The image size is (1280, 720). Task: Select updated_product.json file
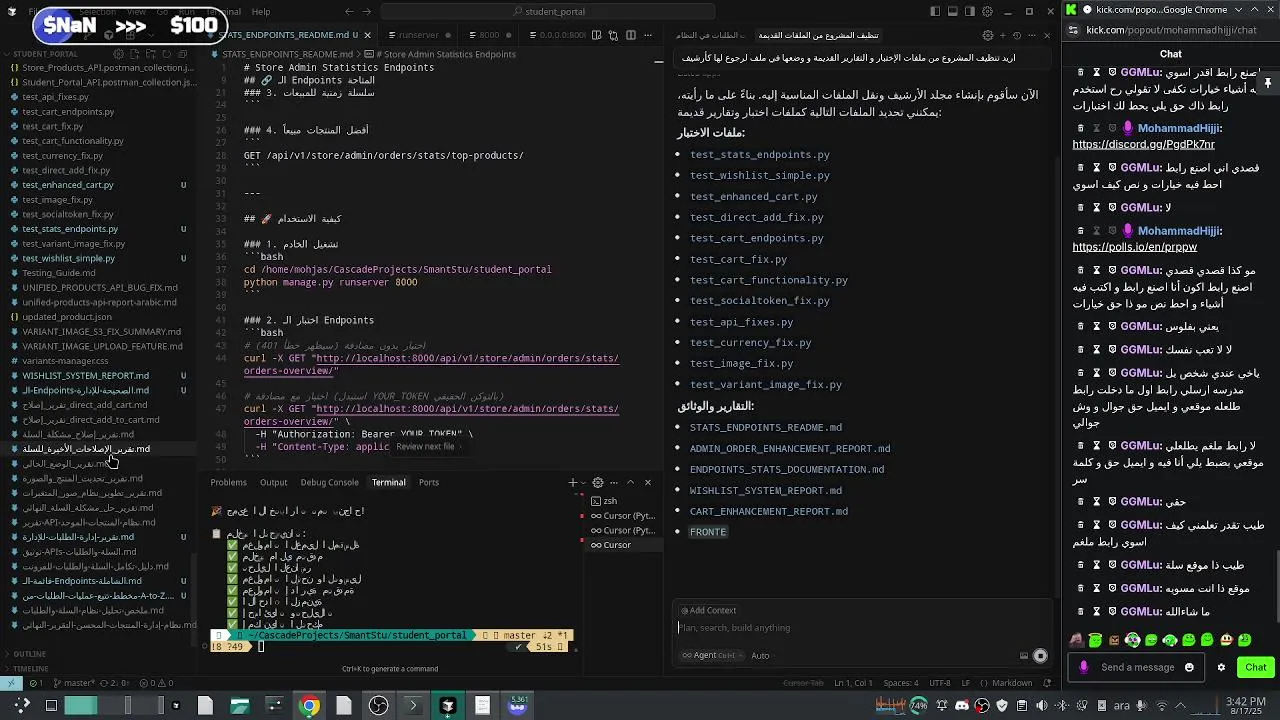67,317
